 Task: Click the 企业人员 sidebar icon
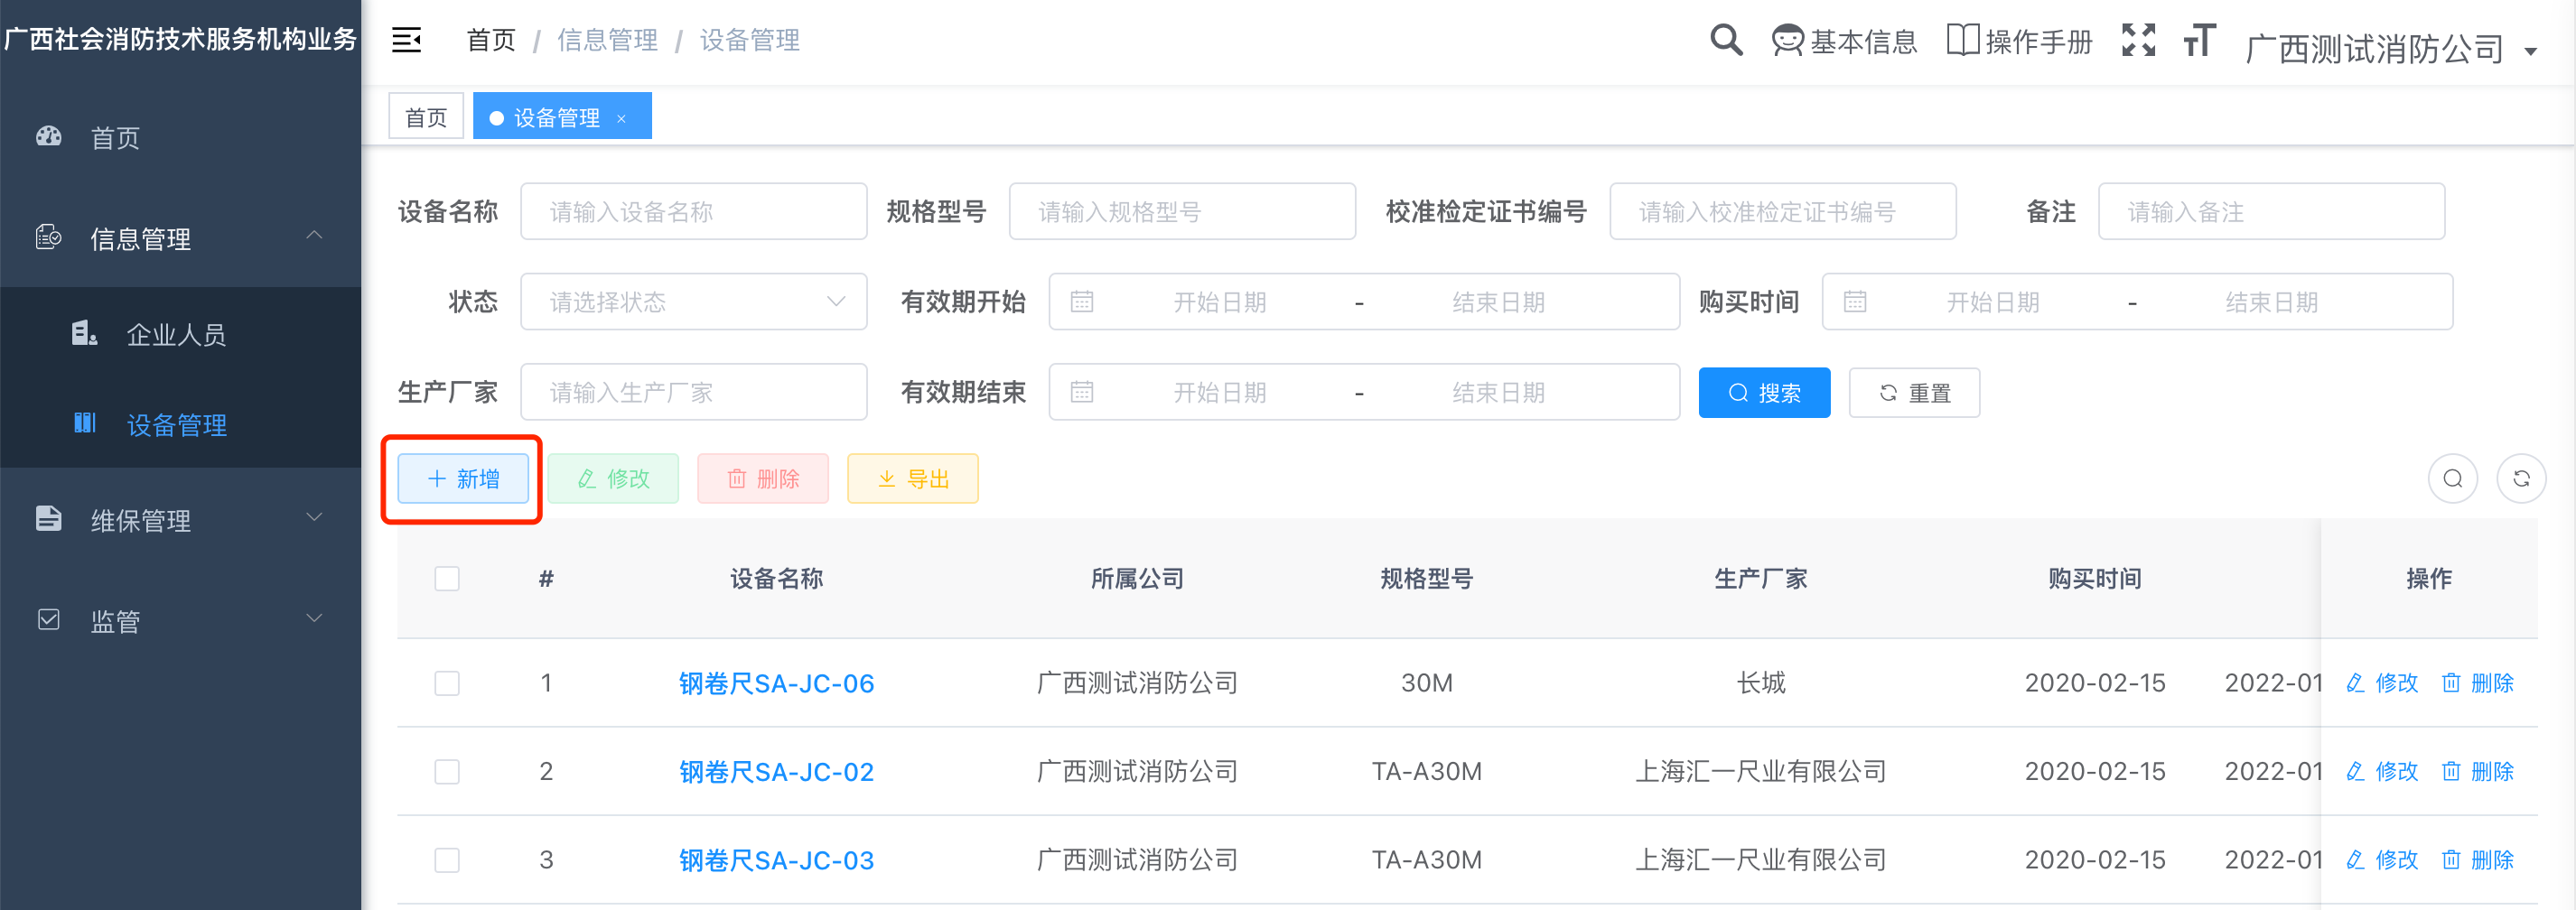coord(84,333)
